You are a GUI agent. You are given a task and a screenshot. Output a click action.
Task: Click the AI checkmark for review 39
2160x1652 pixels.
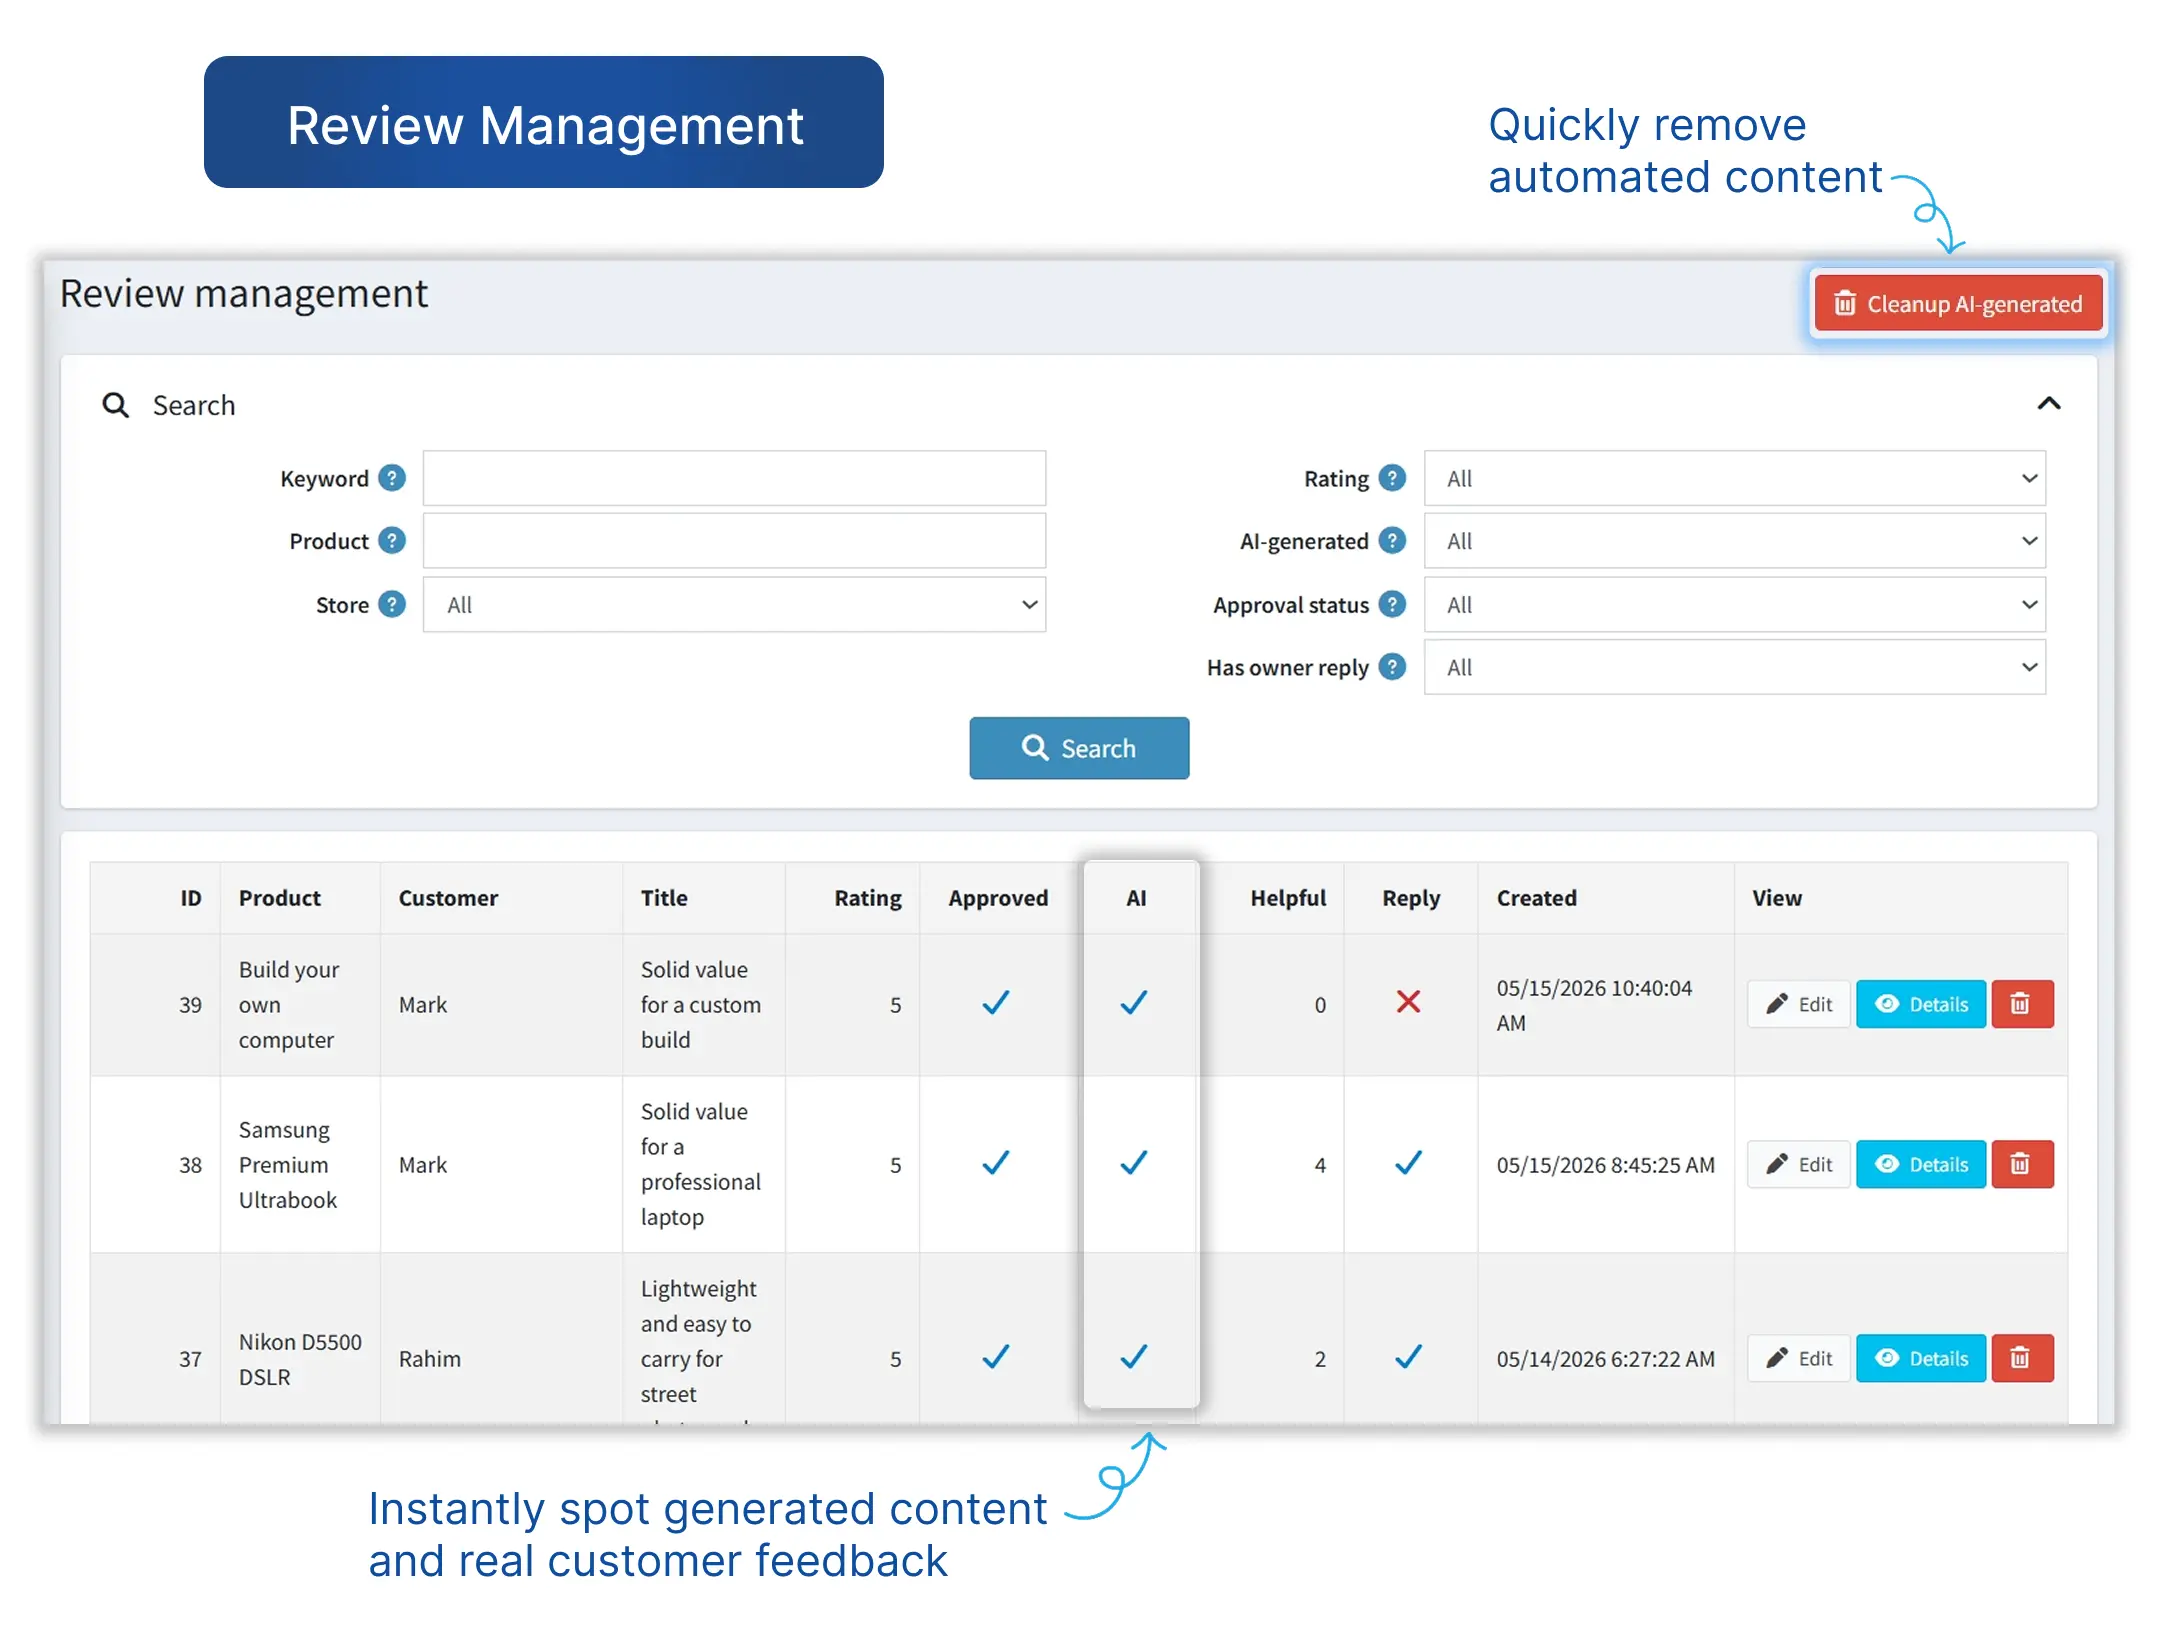click(x=1134, y=1002)
